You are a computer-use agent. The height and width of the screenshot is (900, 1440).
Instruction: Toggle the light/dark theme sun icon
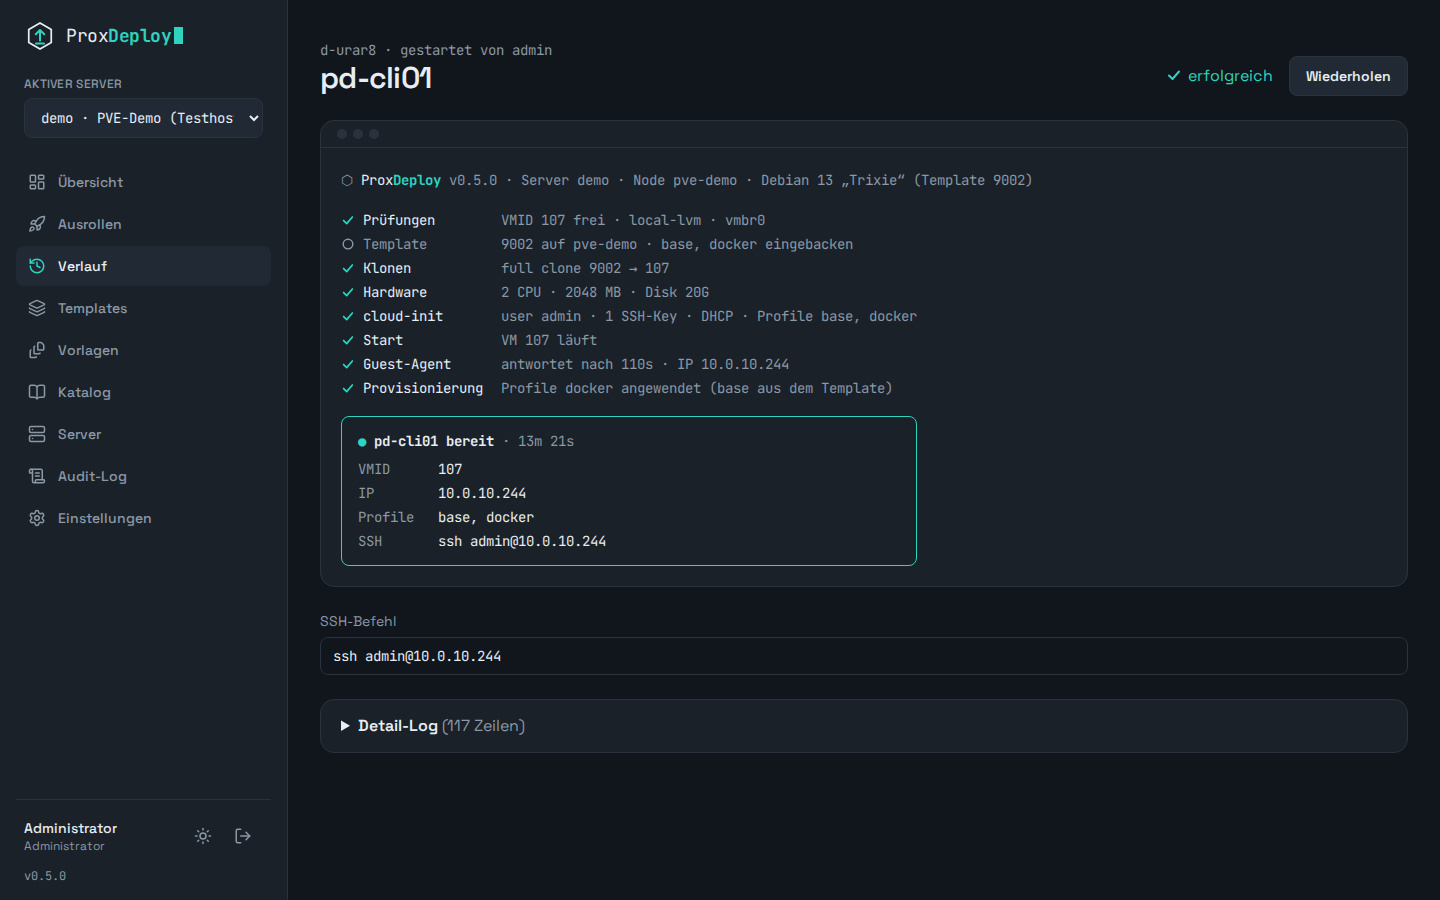pos(203,836)
